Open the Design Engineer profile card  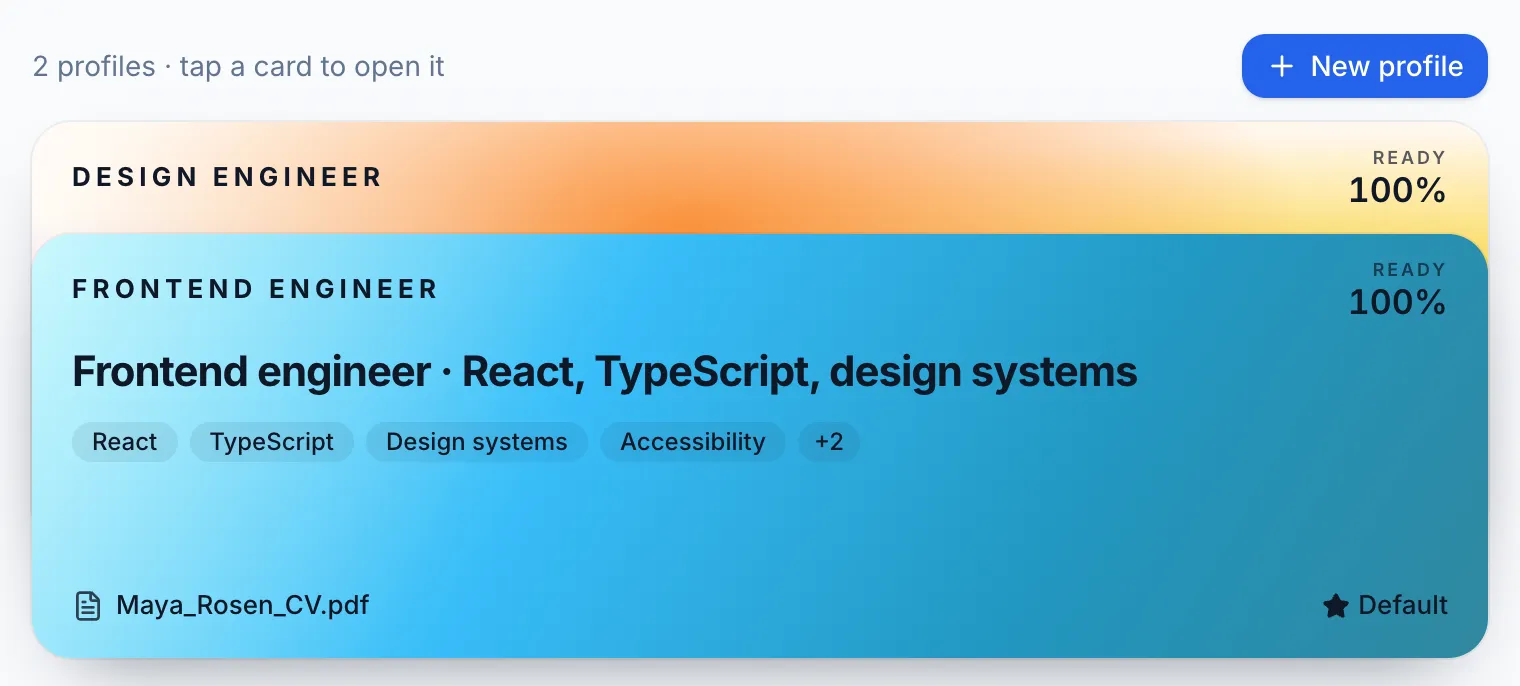(x=759, y=178)
